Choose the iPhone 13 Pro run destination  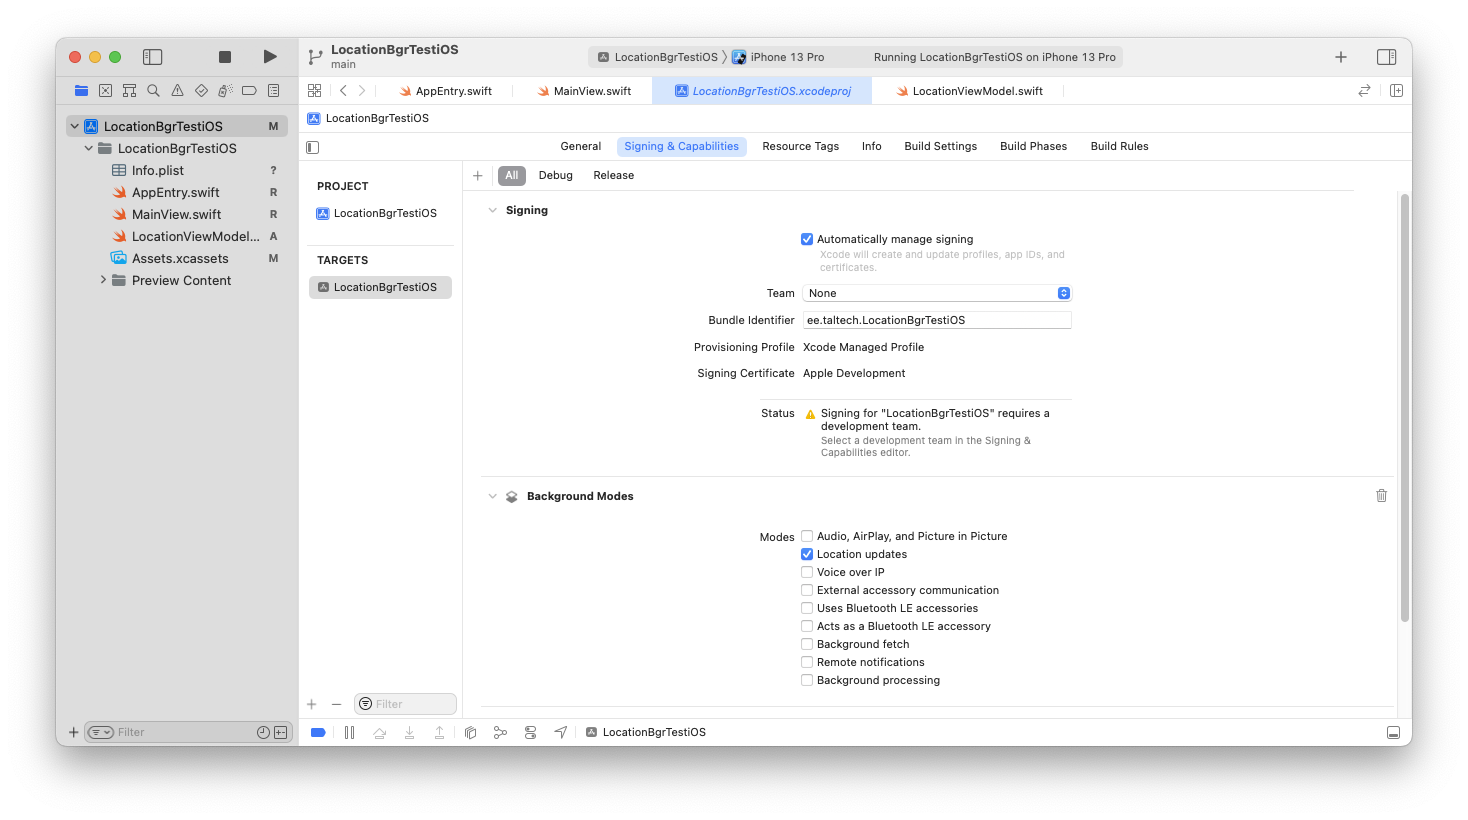pos(779,57)
